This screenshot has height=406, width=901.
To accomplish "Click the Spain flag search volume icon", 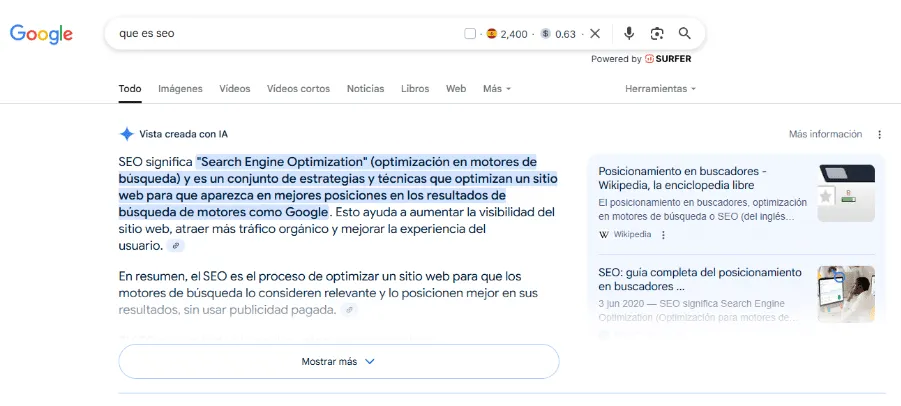I will (x=491, y=34).
